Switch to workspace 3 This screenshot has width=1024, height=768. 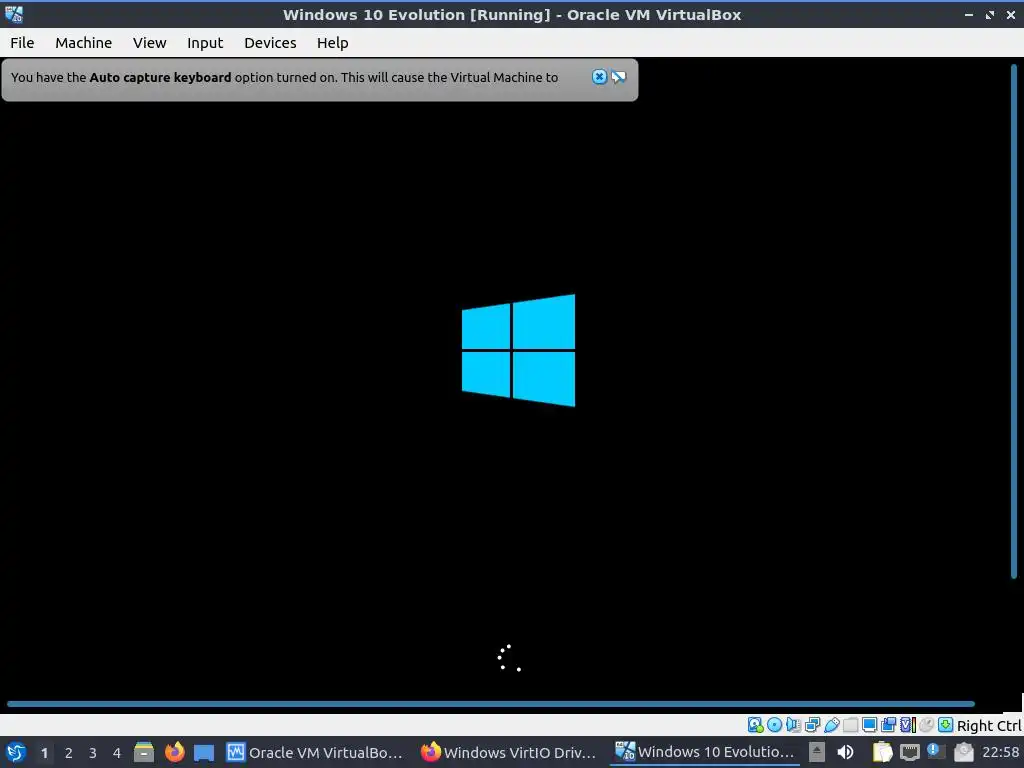pyautogui.click(x=93, y=753)
